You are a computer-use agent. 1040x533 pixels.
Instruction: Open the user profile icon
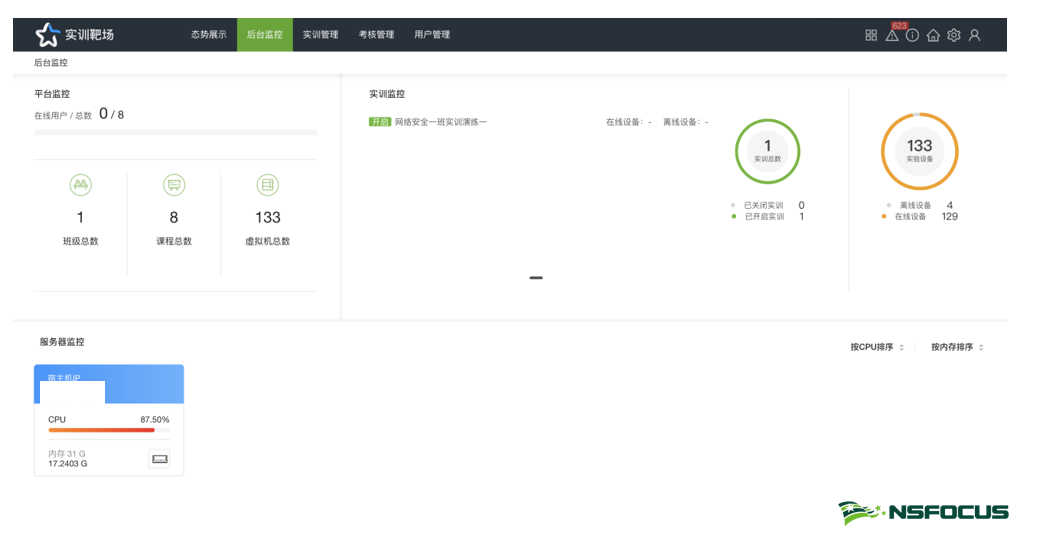pos(975,35)
